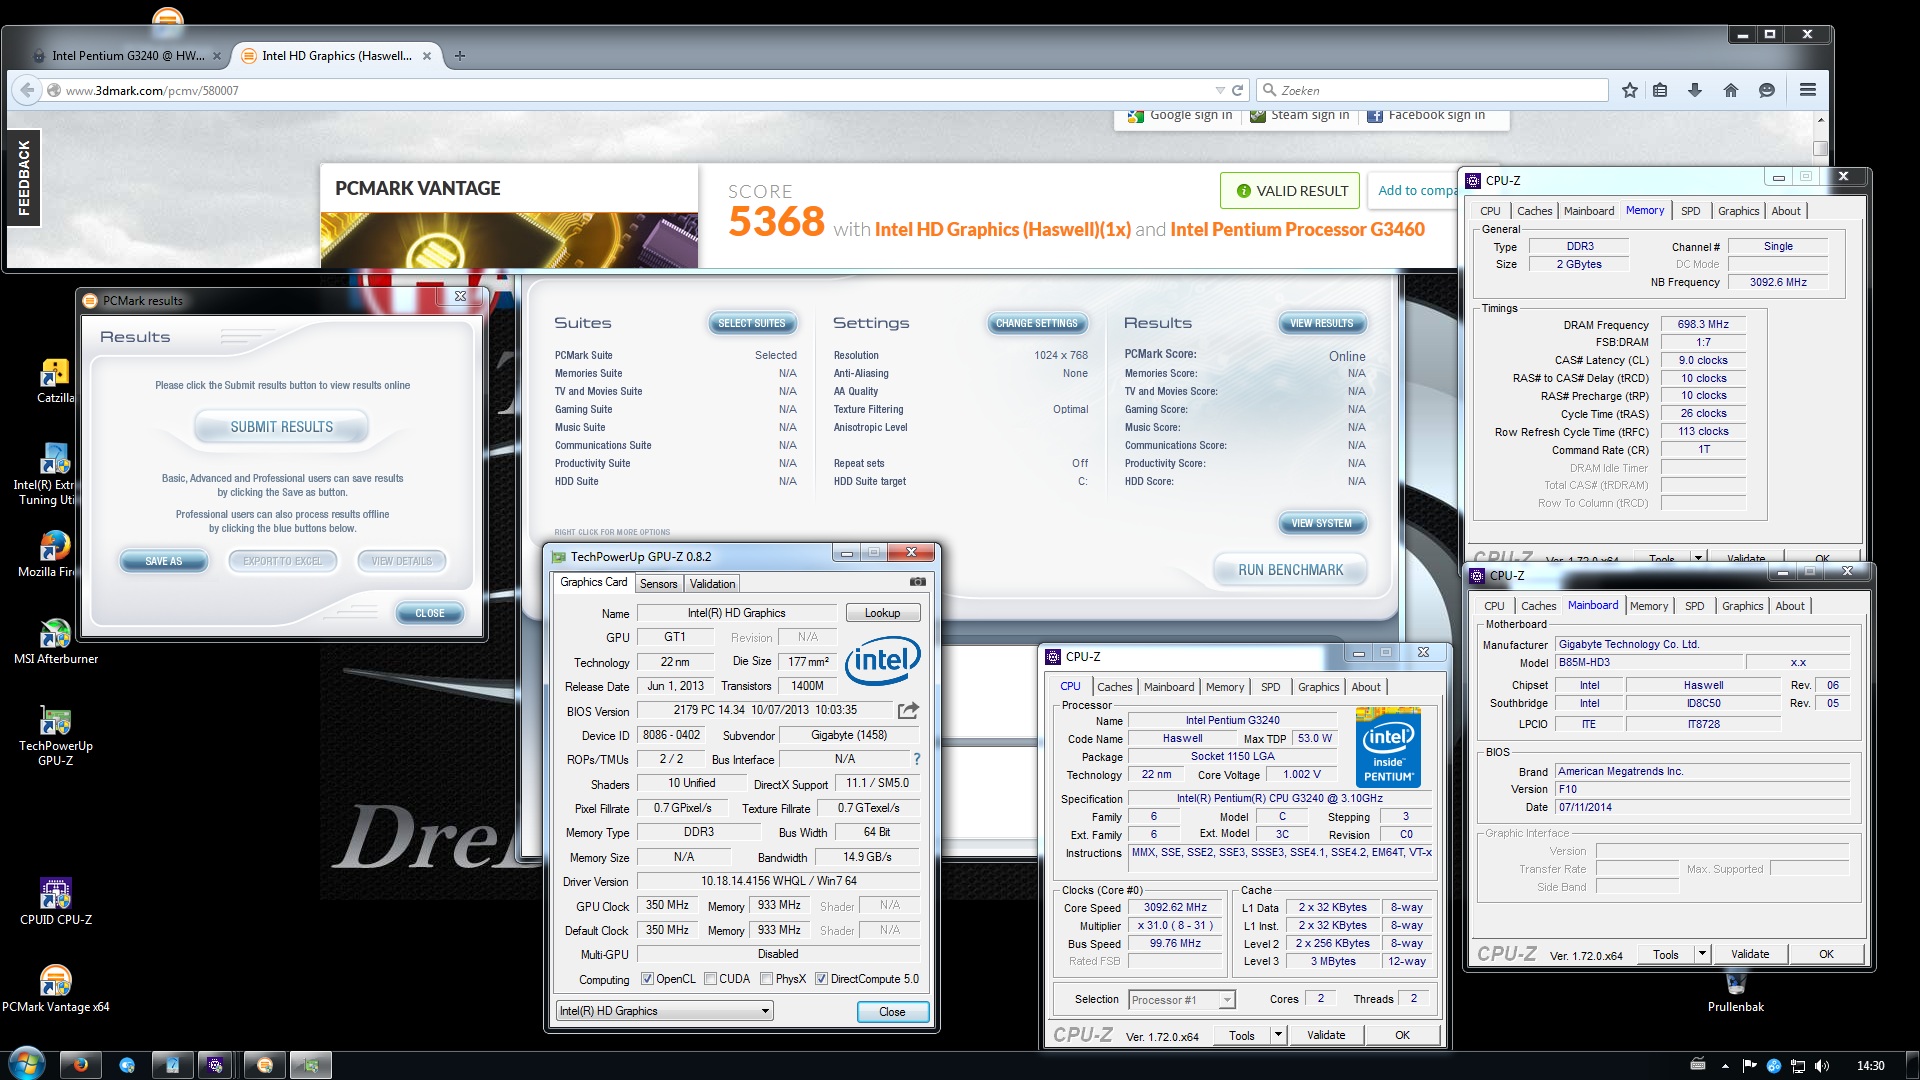The height and width of the screenshot is (1080, 1920).
Task: Toggle the CUDA checkbox in GPU-Z
Action: point(710,979)
